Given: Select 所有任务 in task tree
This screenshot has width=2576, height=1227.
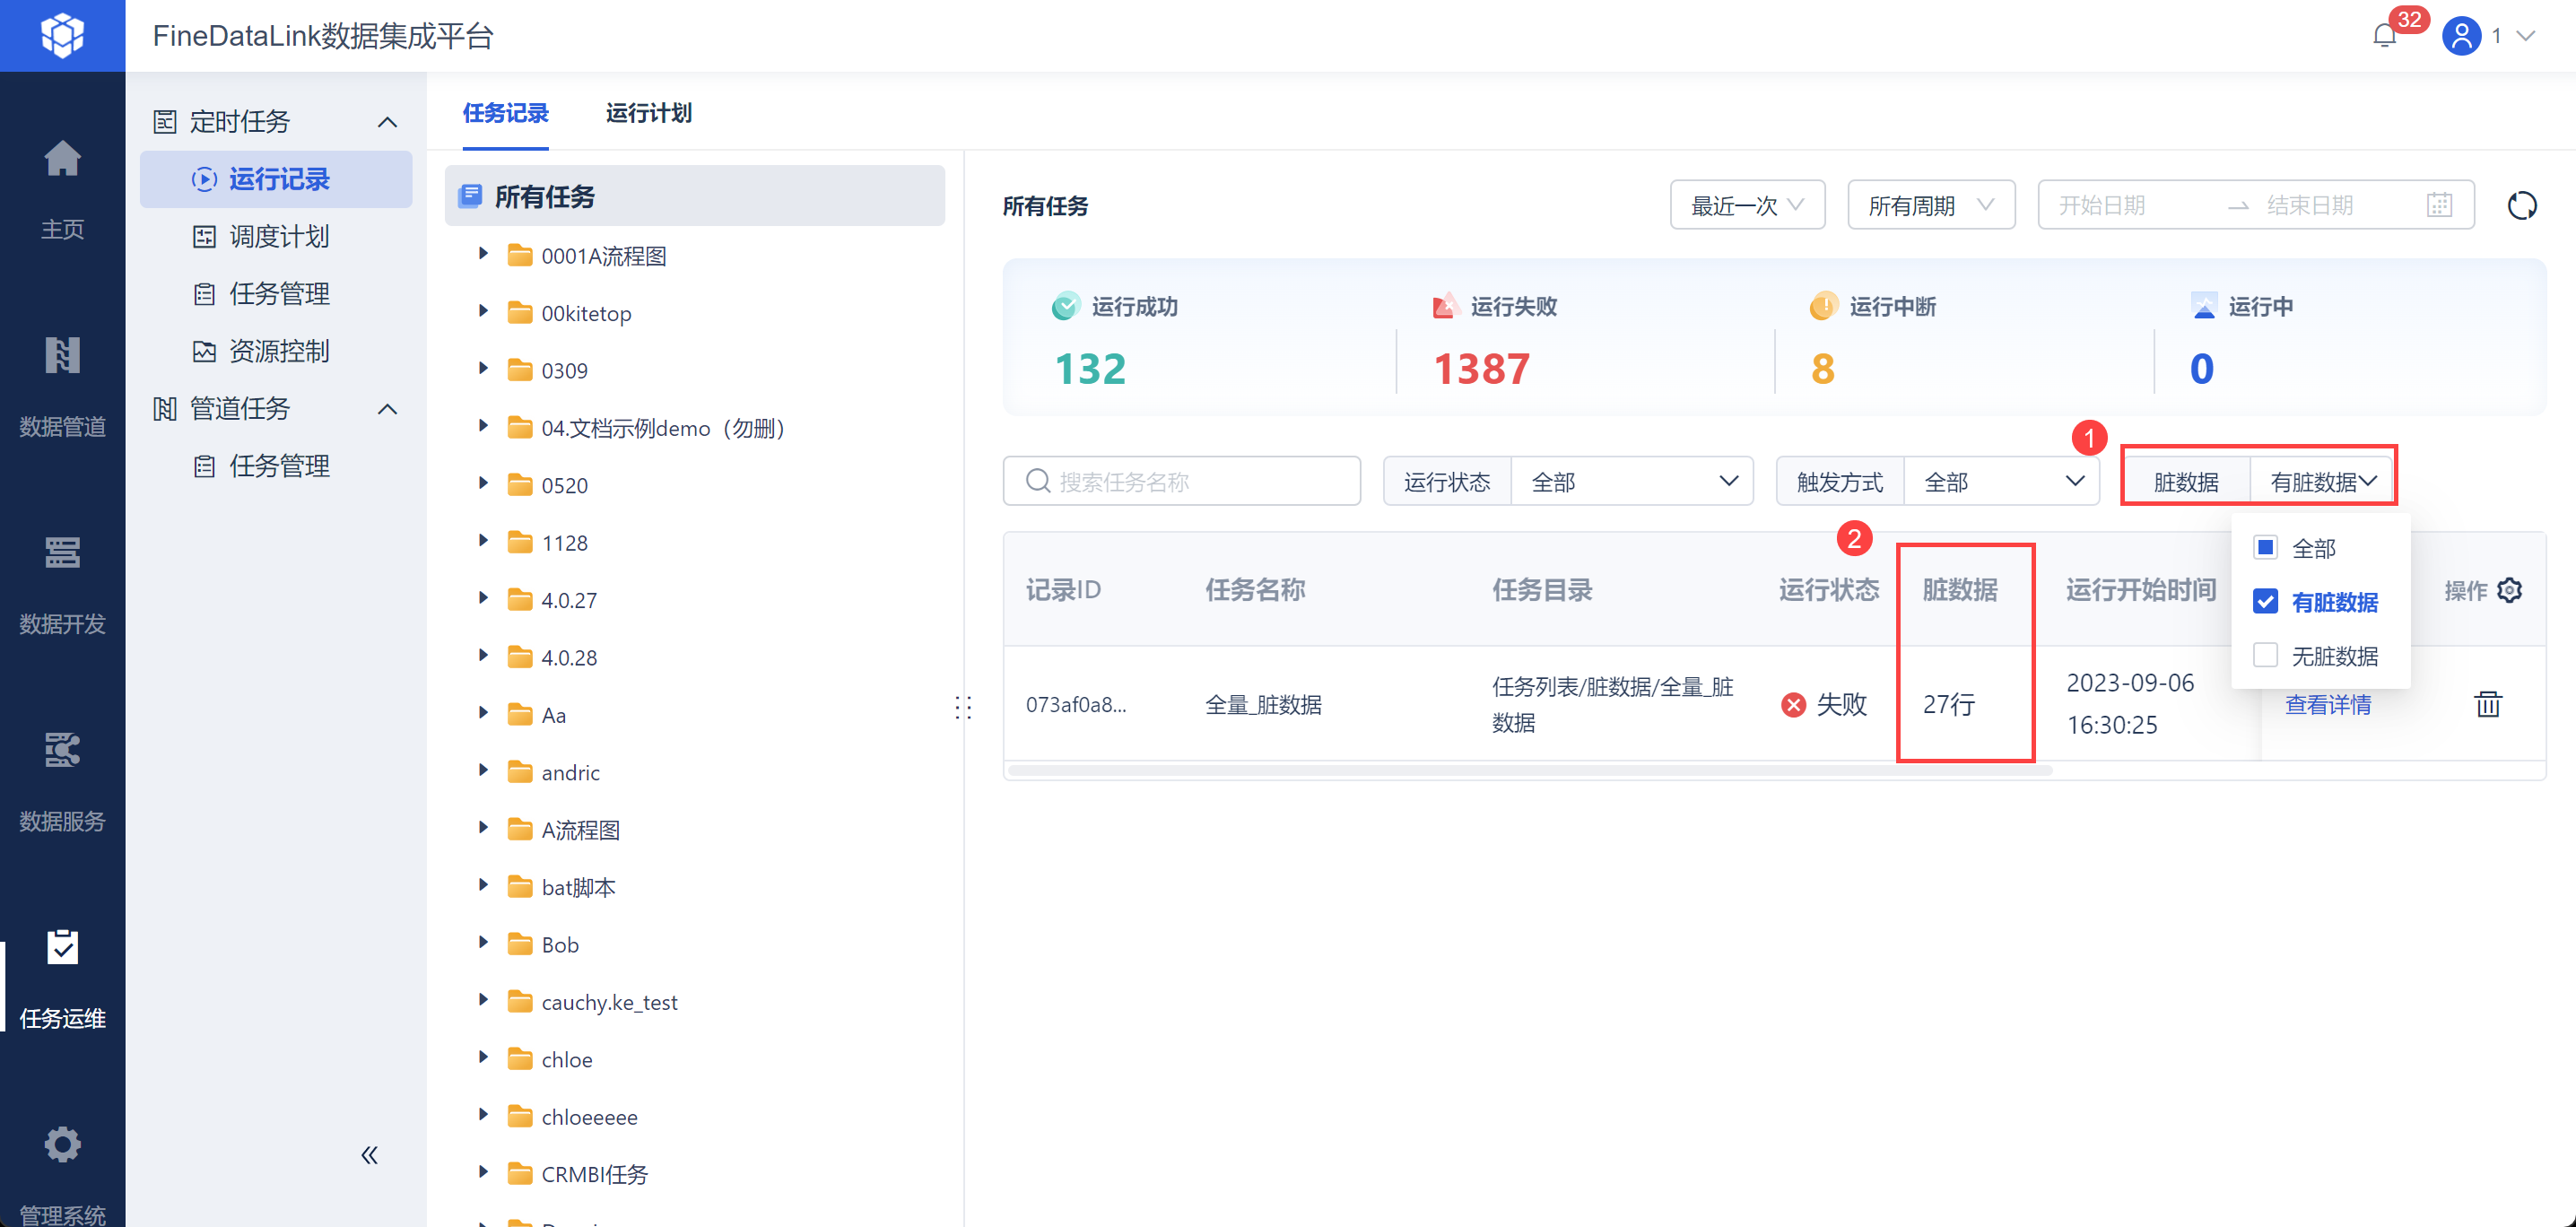Looking at the screenshot, I should pos(545,197).
